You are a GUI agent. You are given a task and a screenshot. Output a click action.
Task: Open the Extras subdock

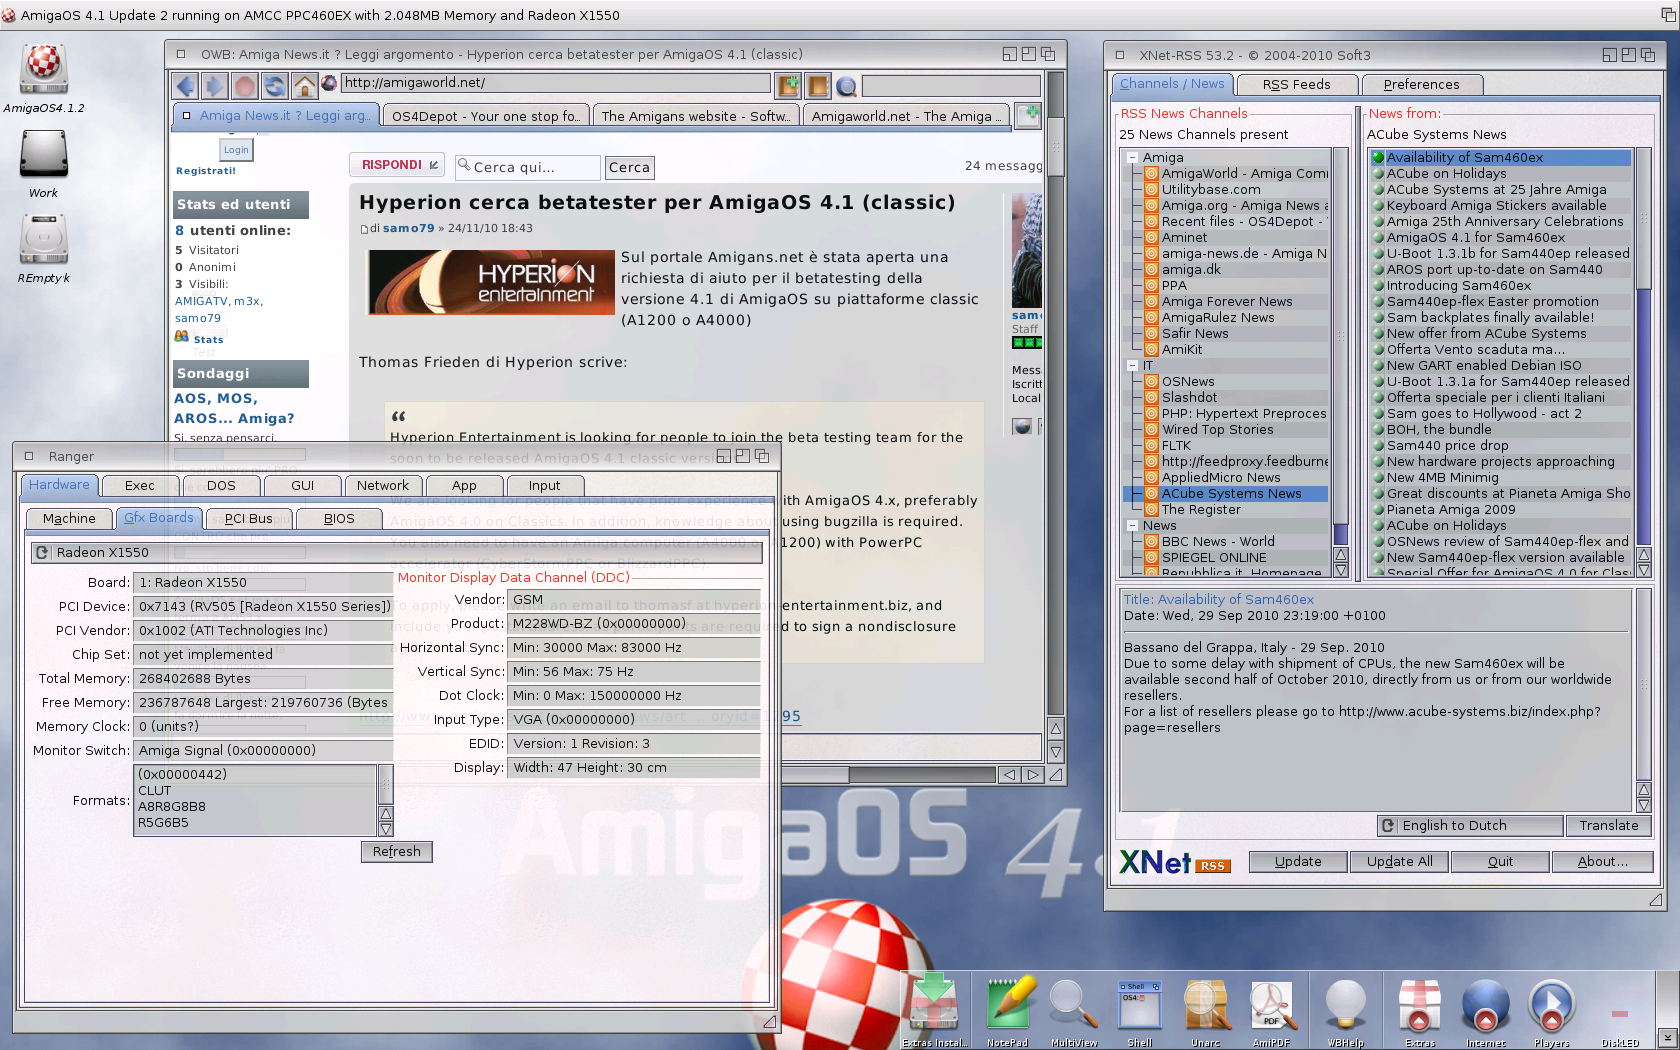1420,1010
